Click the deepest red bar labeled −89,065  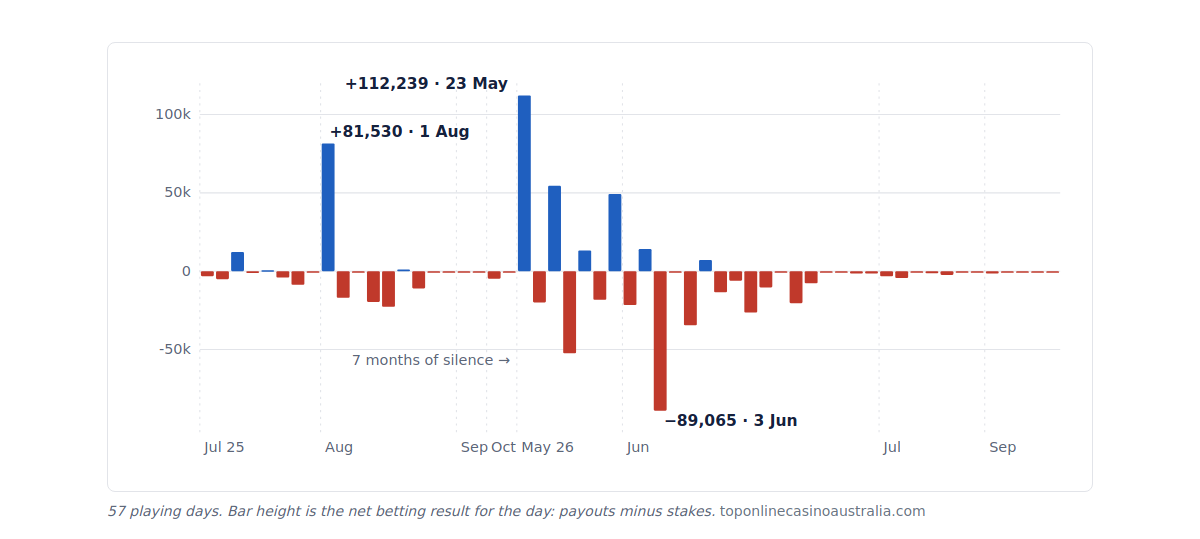660,341
